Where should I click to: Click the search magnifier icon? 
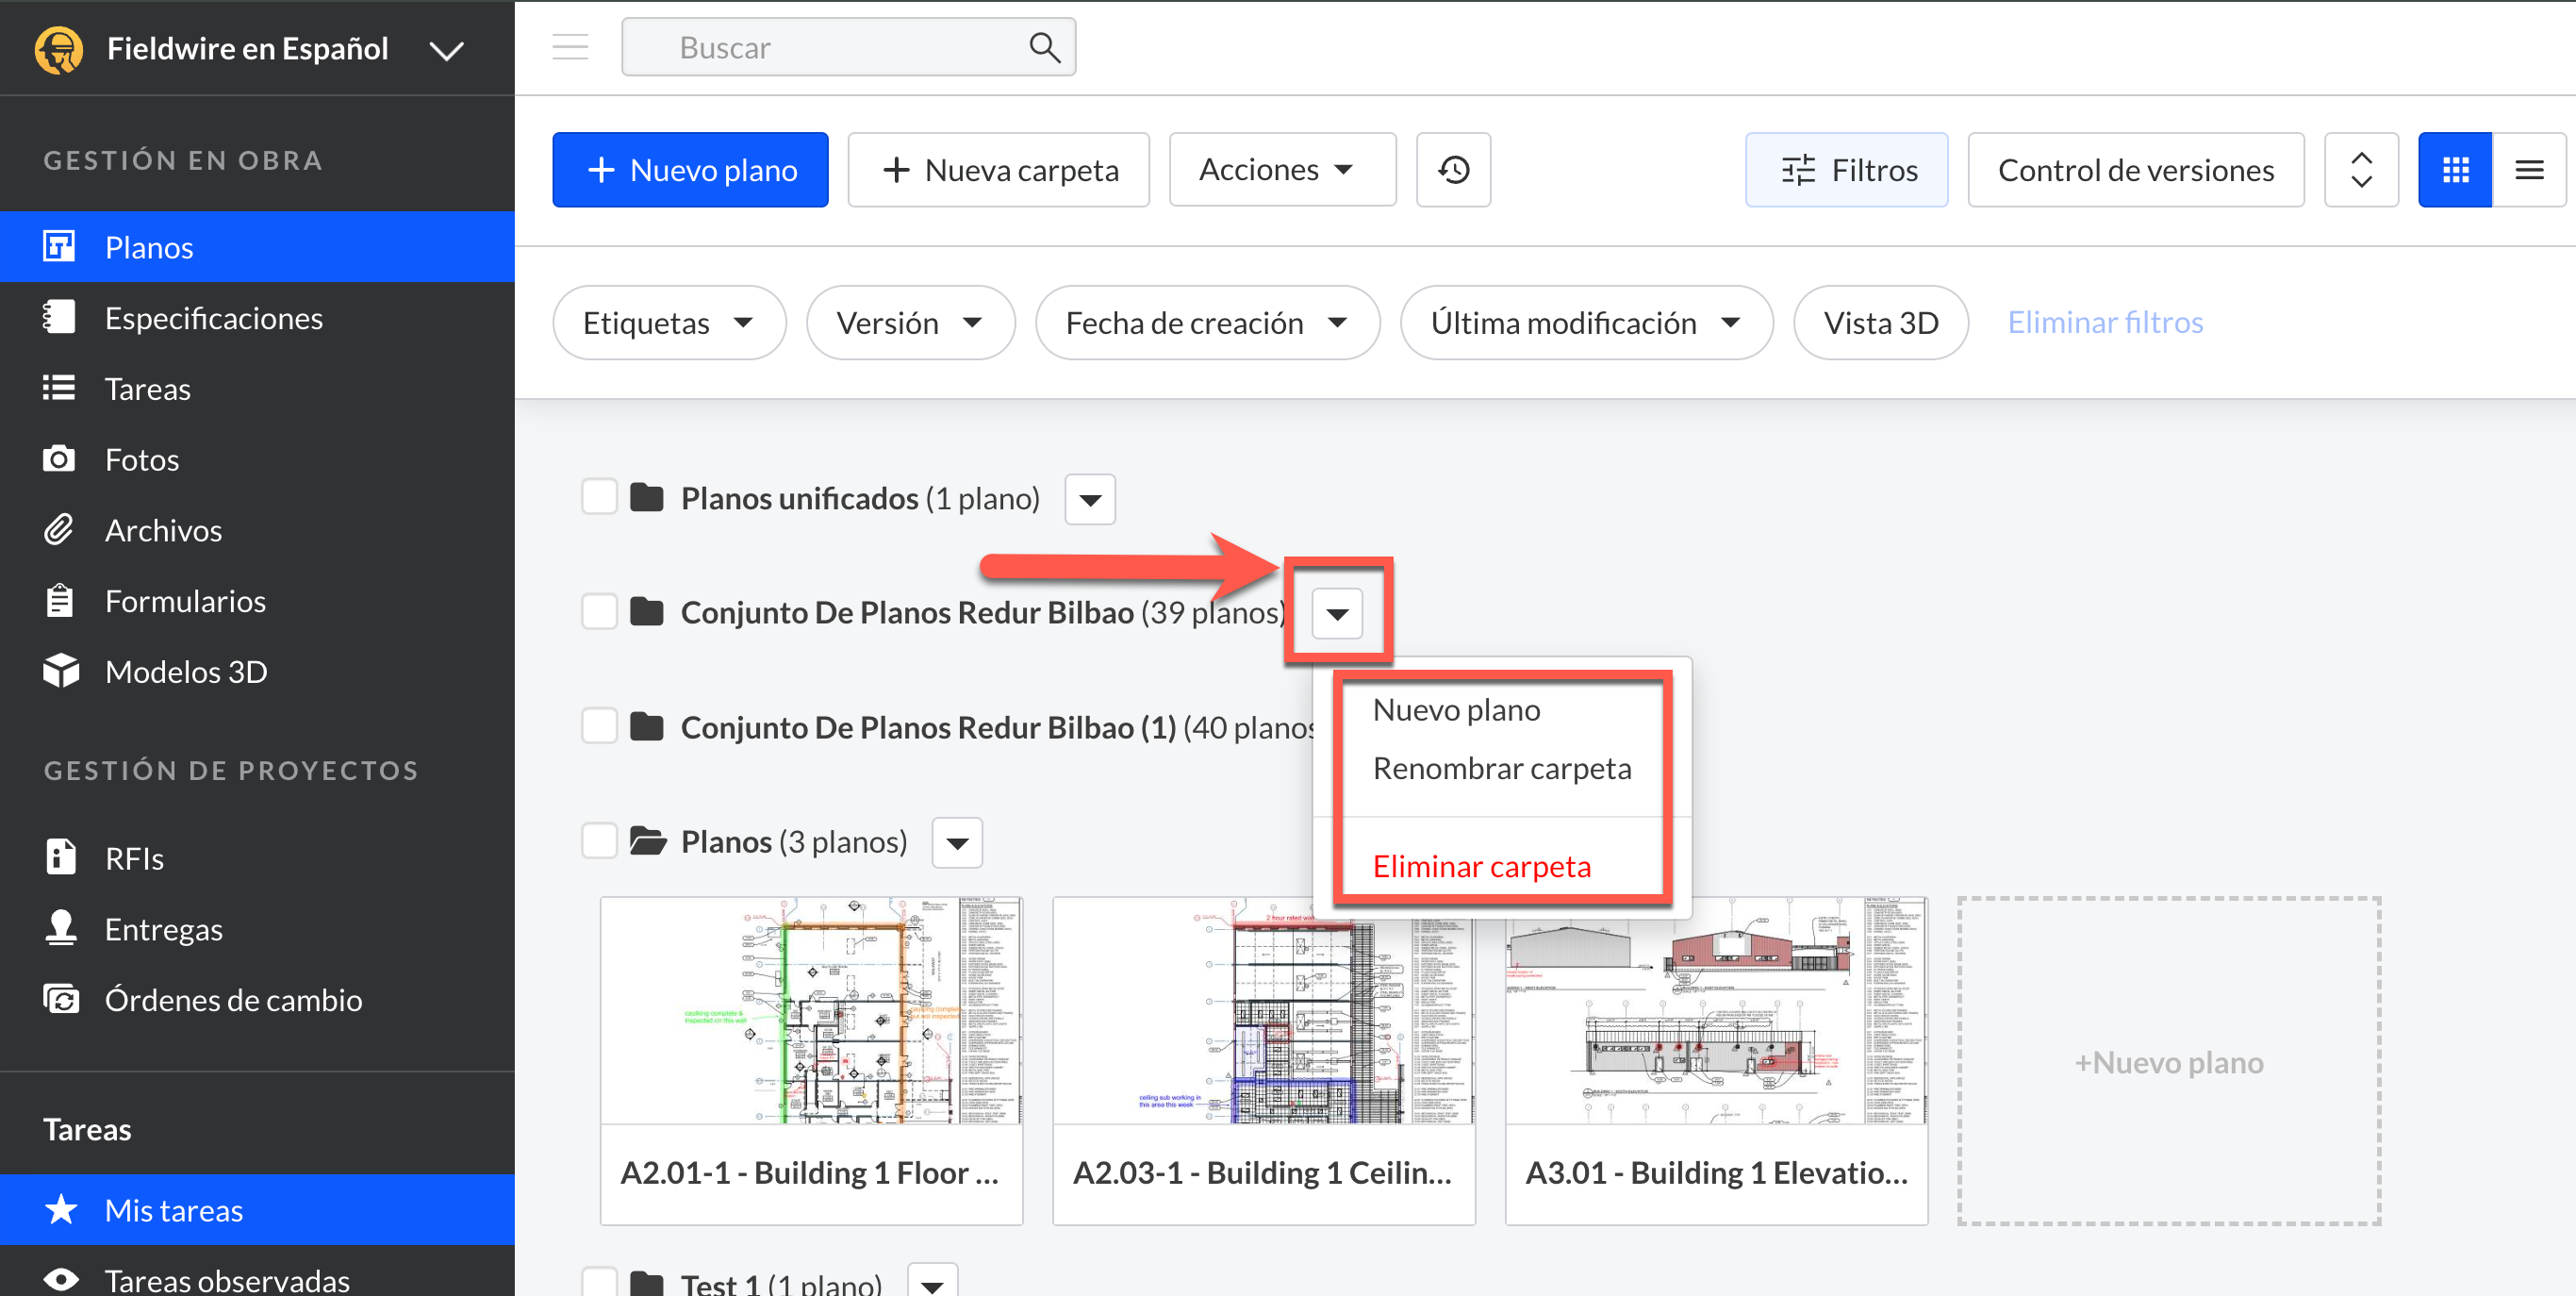click(1044, 47)
